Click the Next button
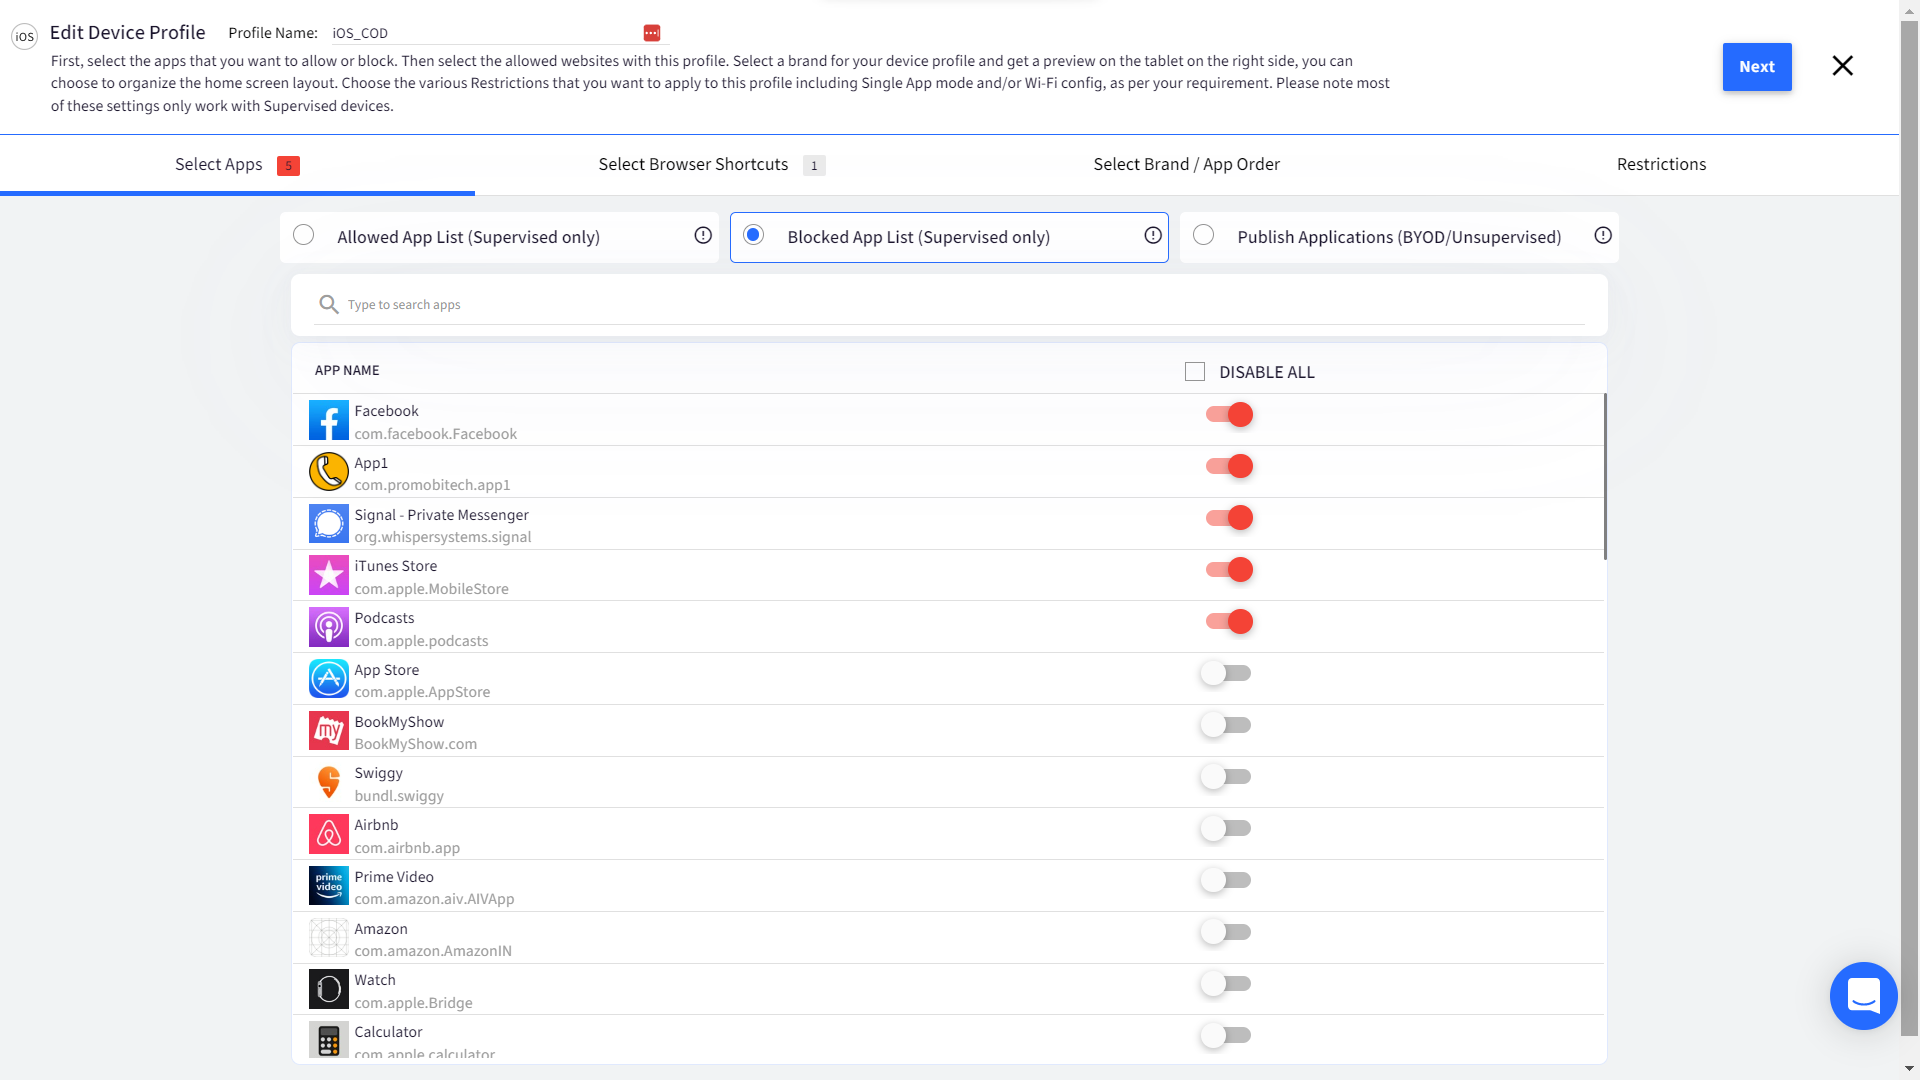The width and height of the screenshot is (1920, 1080). coord(1757,67)
